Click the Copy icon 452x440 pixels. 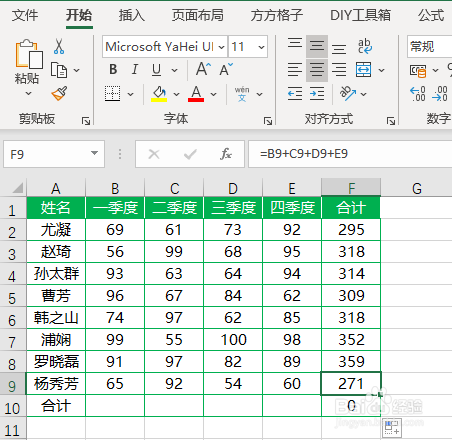click(59, 70)
